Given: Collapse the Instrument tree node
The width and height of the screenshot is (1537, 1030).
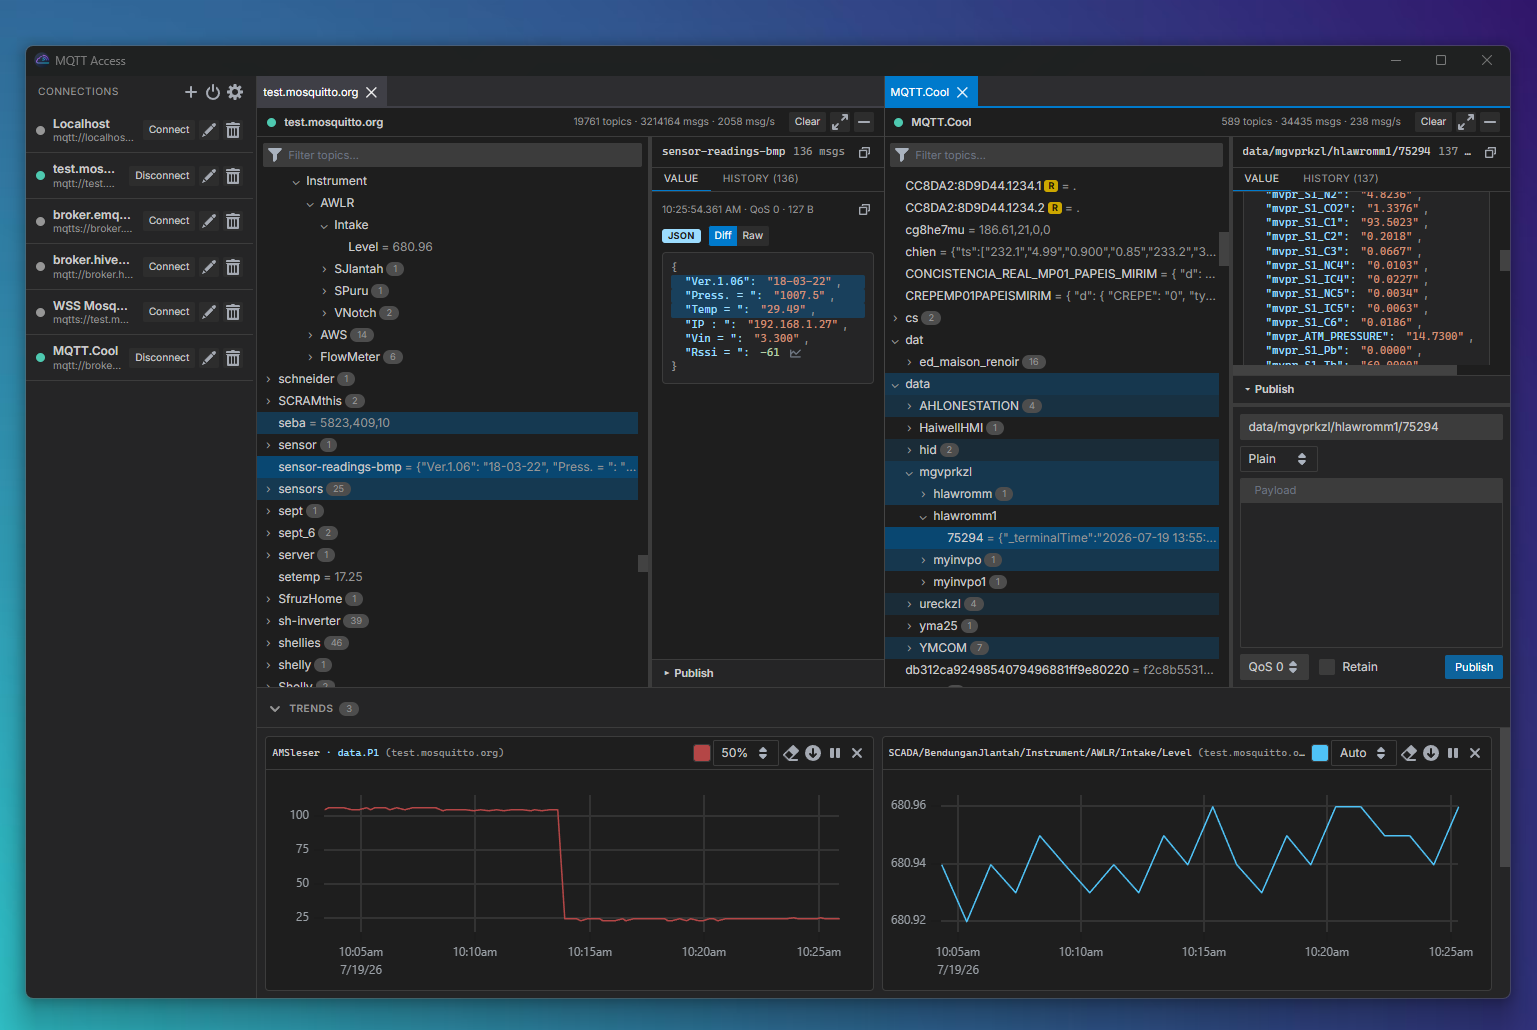Looking at the screenshot, I should pyautogui.click(x=296, y=182).
